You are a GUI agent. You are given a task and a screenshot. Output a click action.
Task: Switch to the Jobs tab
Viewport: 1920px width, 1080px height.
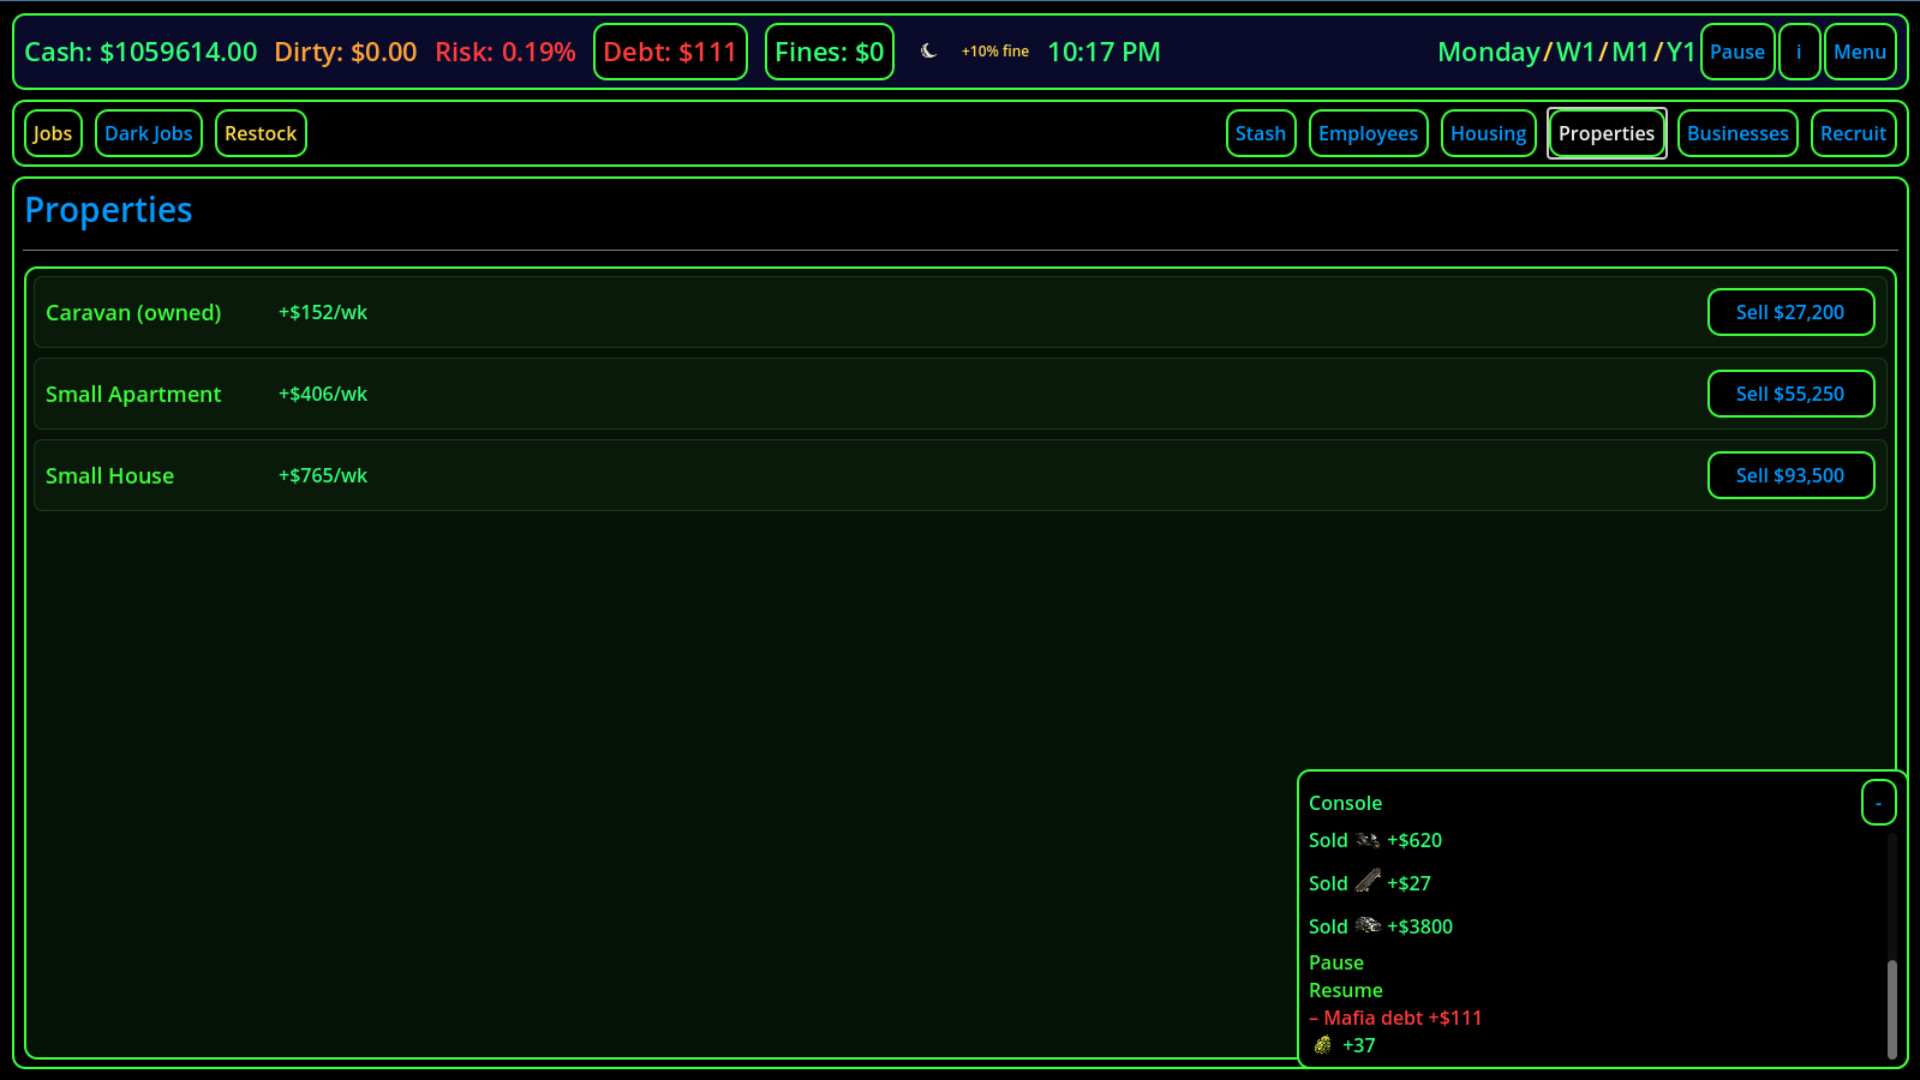(x=52, y=132)
